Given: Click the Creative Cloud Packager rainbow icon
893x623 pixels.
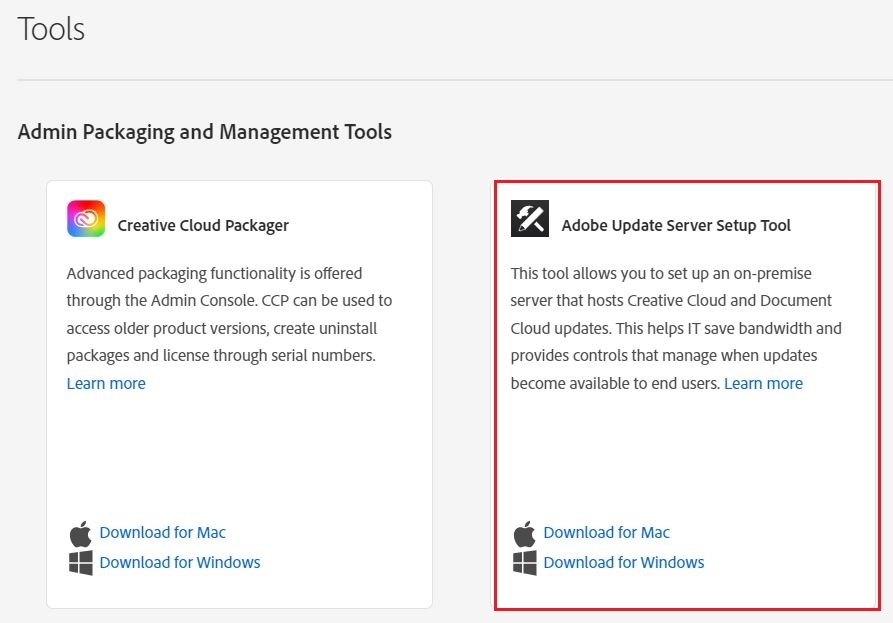Looking at the screenshot, I should point(86,219).
